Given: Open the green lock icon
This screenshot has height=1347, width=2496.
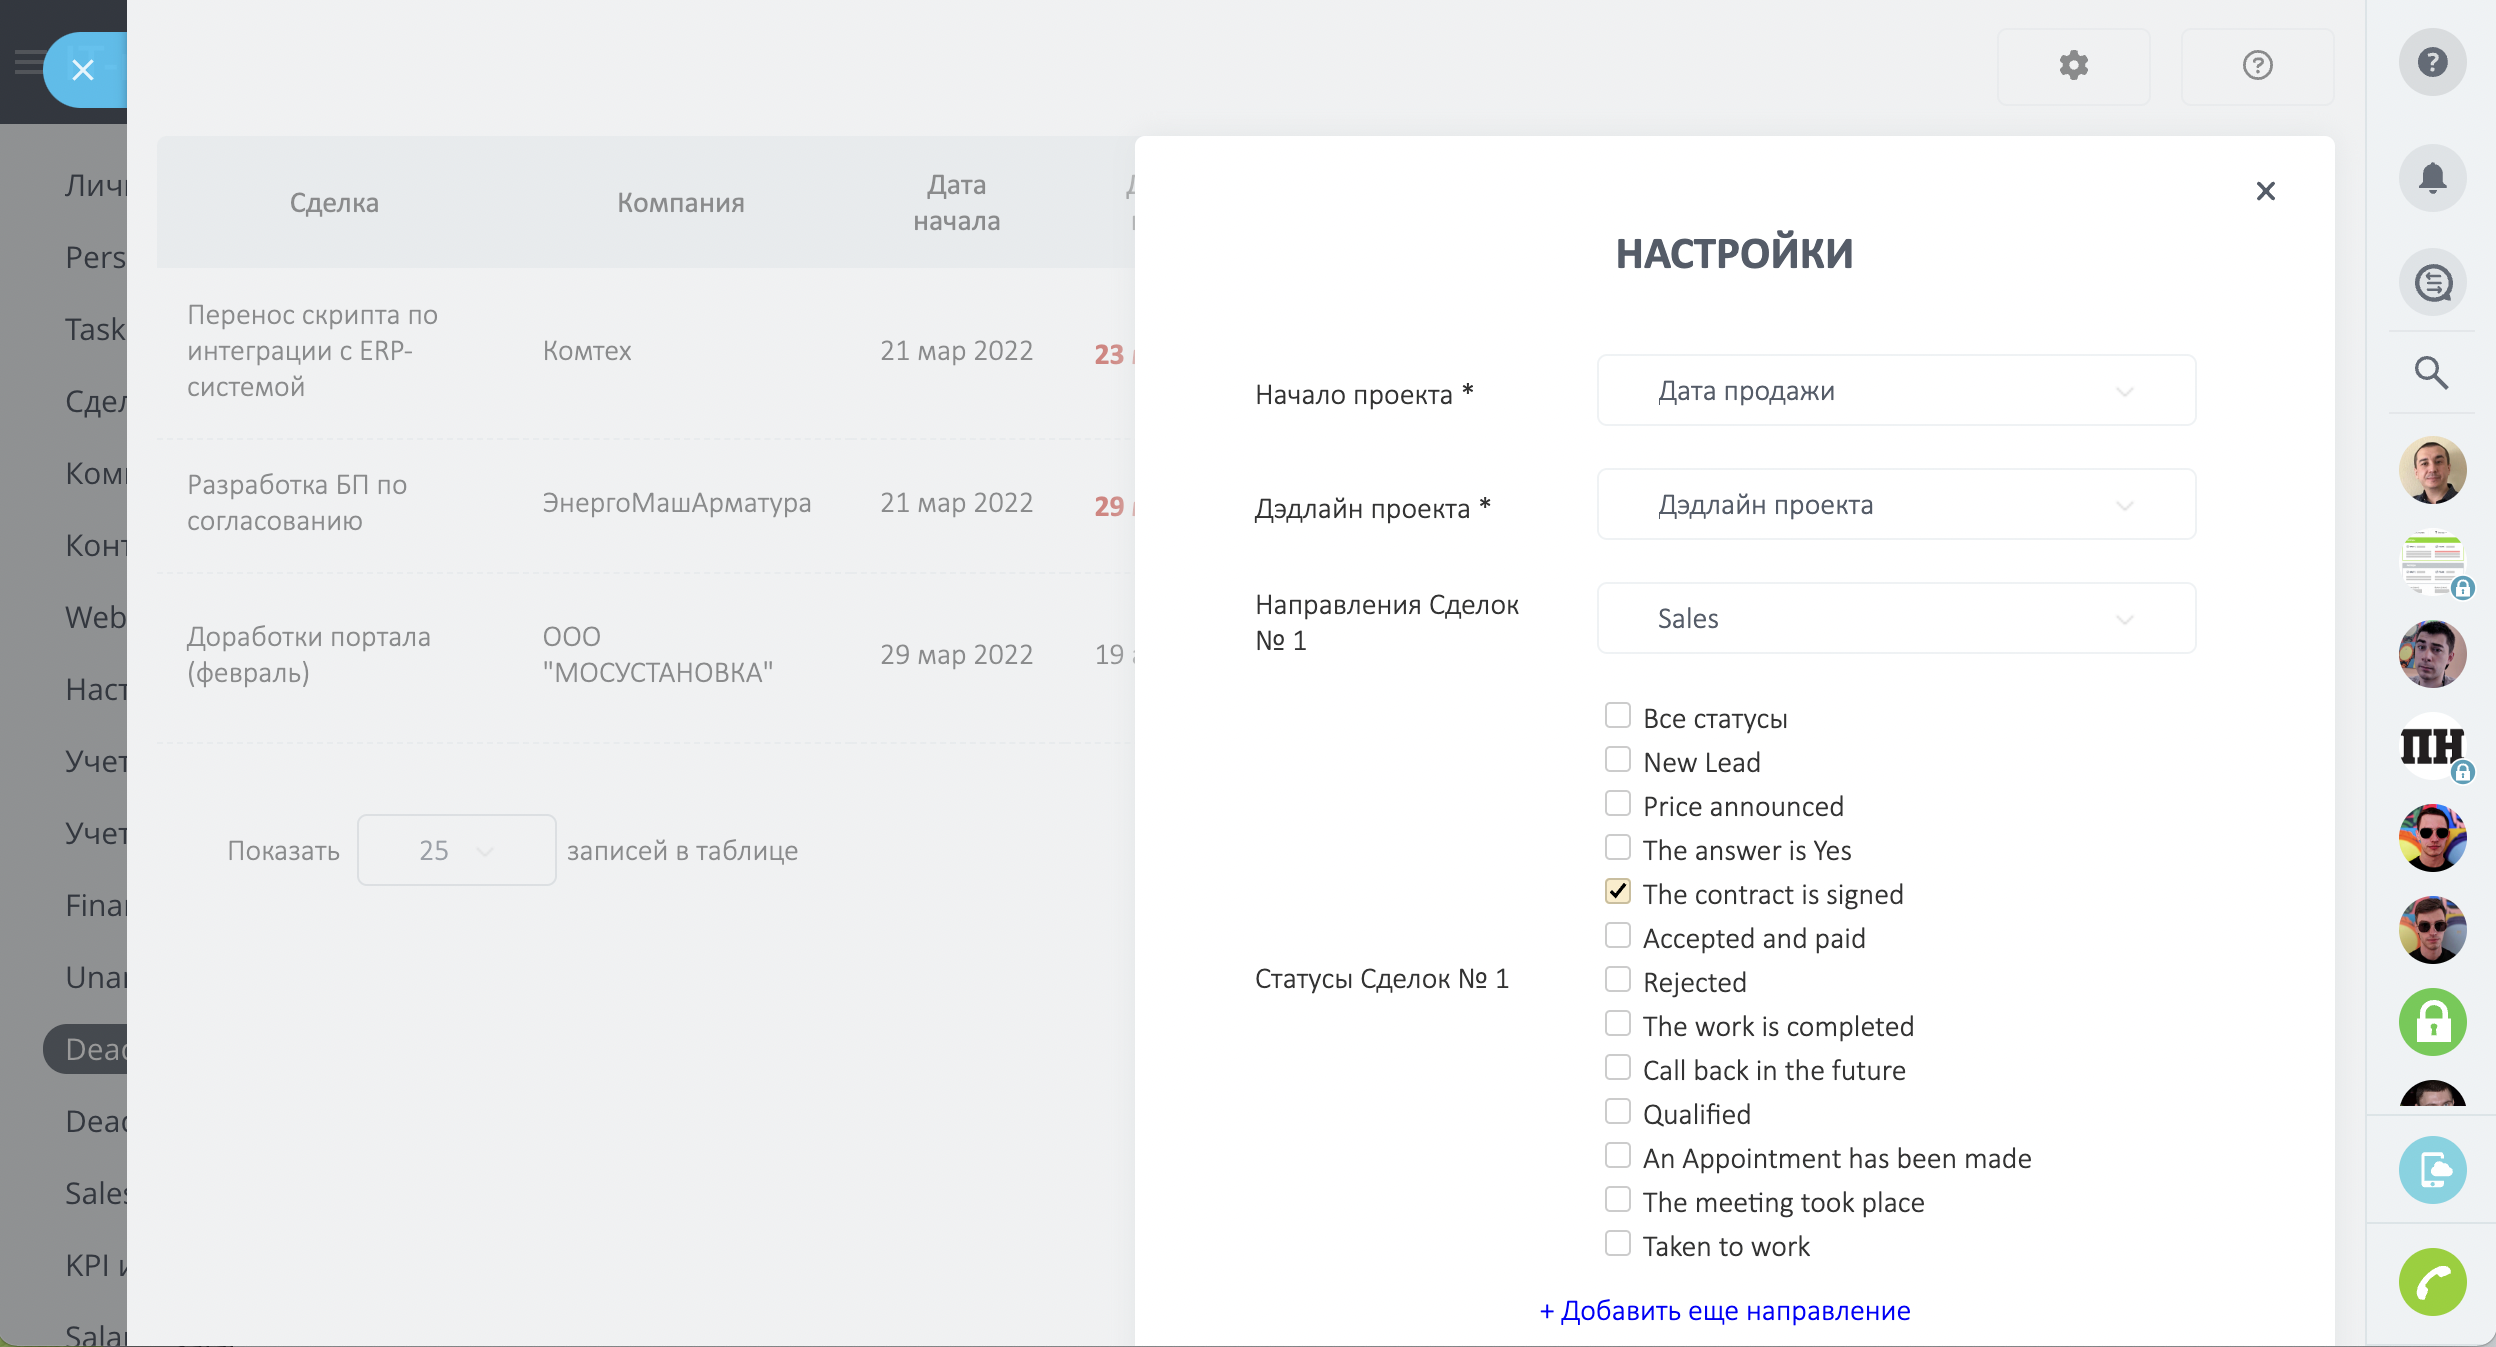Looking at the screenshot, I should (2432, 1022).
